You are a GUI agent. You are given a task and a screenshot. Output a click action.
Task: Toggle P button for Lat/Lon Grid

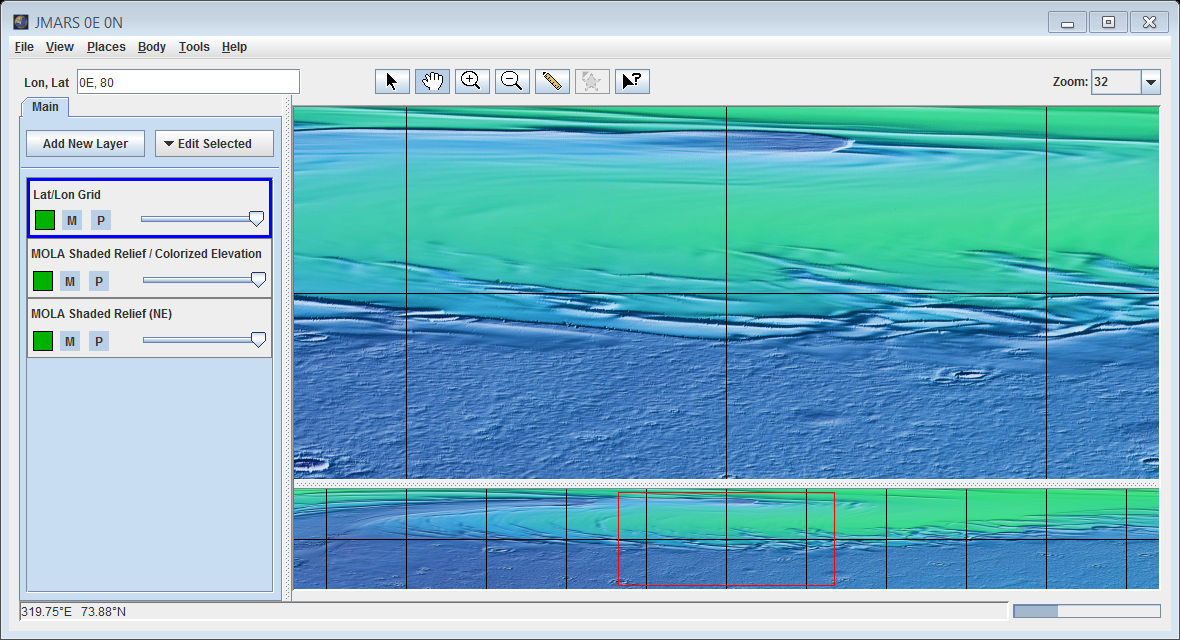(101, 220)
